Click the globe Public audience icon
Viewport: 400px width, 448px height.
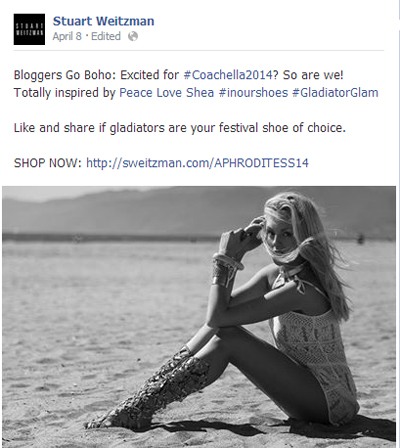133,36
